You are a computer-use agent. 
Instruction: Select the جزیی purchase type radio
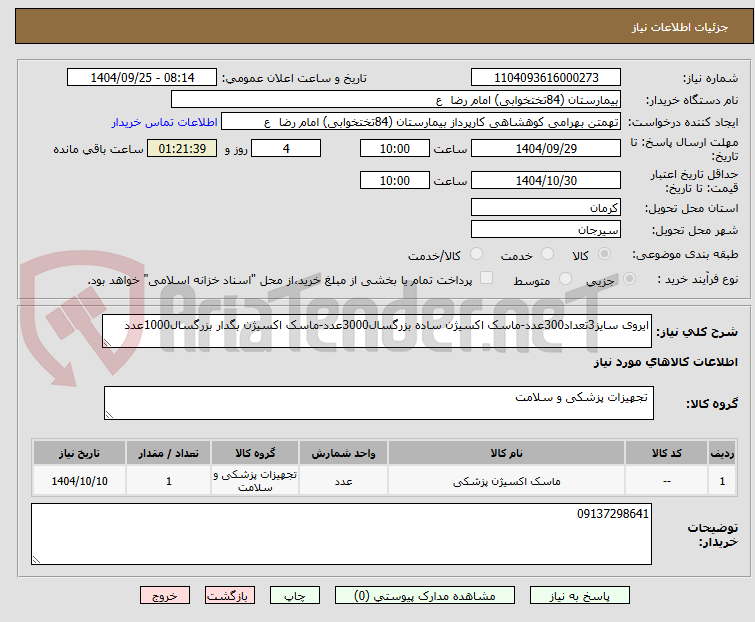(629, 279)
